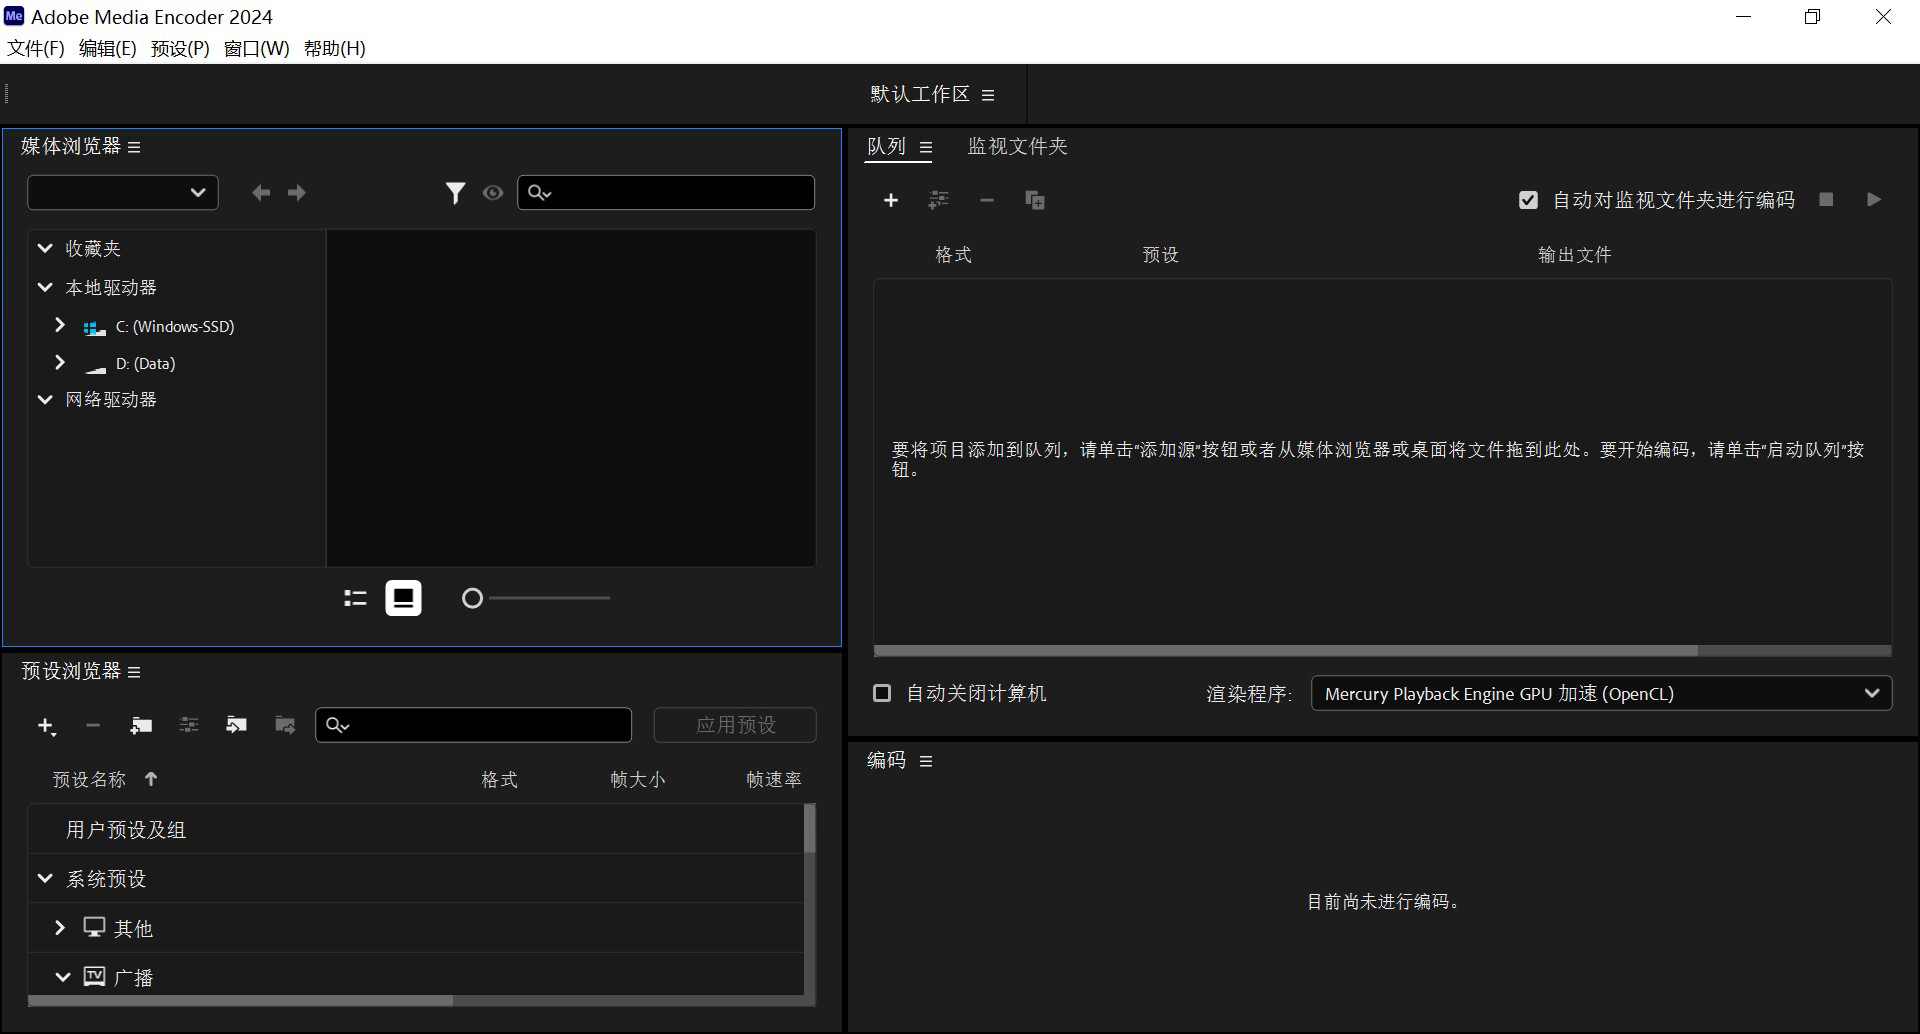Open the 媒体浏览器 panel menu icon

[x=134, y=147]
